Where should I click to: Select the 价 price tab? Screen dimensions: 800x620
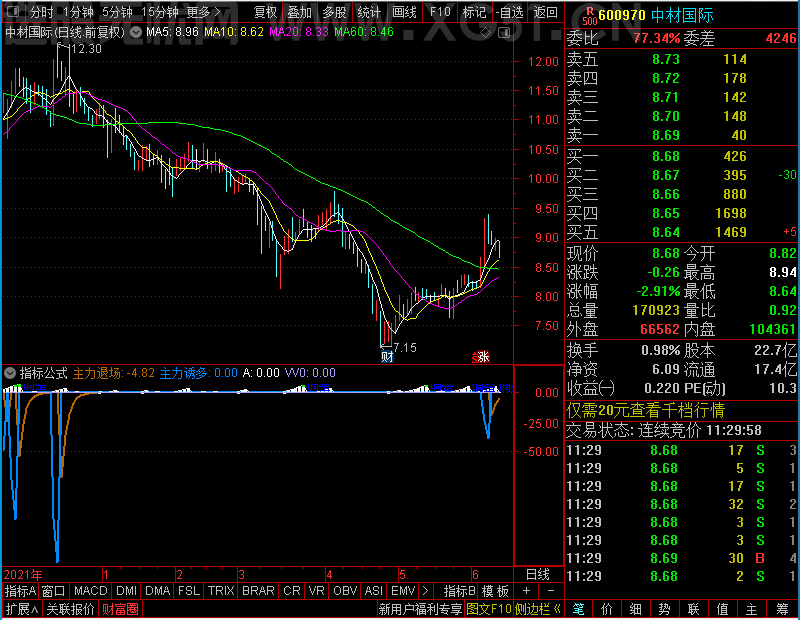pos(607,609)
